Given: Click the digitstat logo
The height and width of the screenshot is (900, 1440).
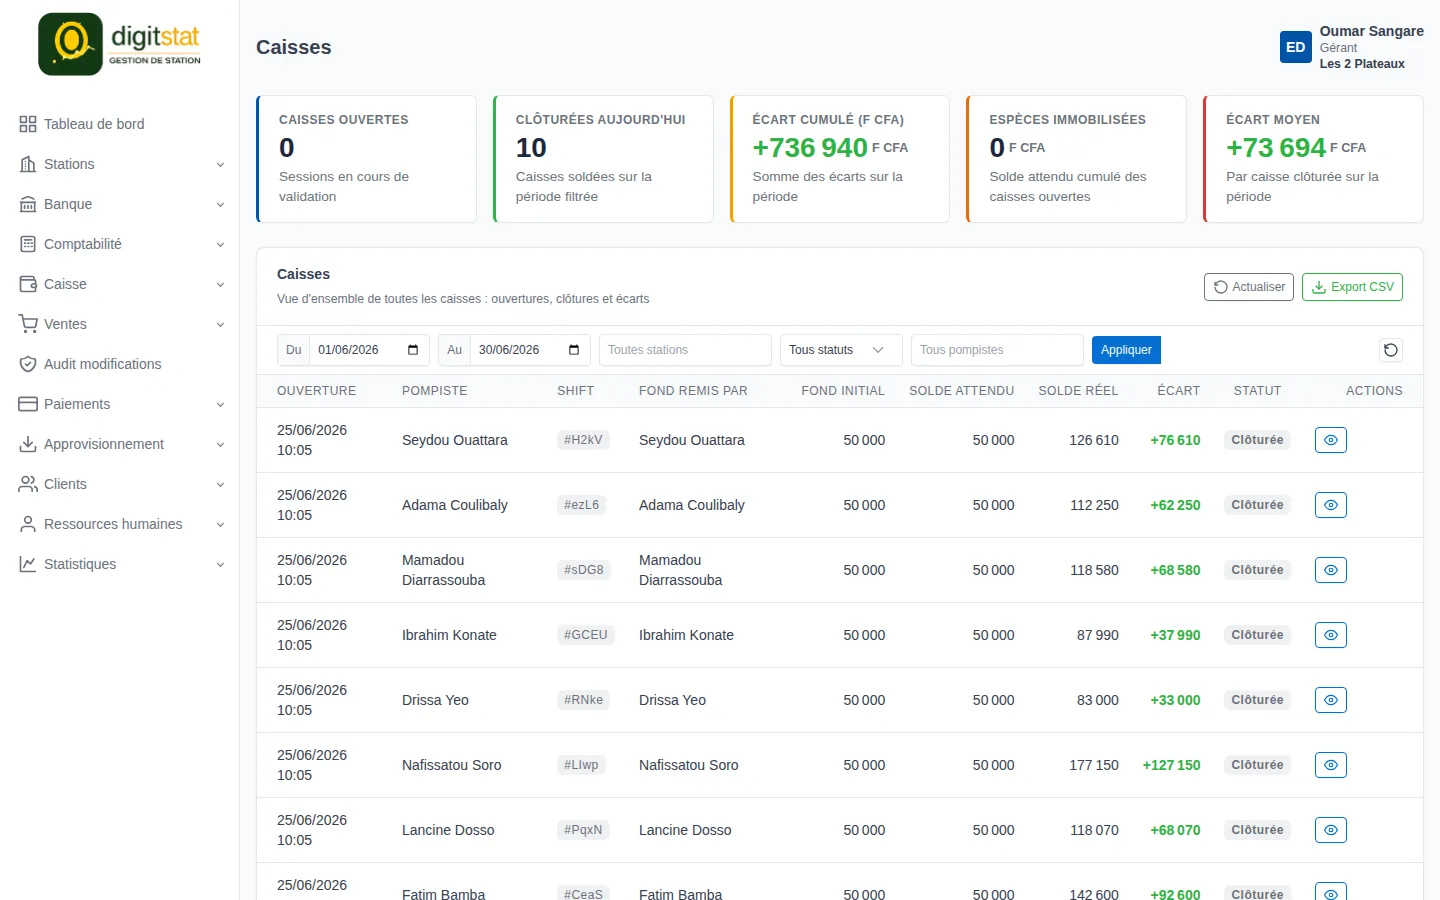Looking at the screenshot, I should 120,44.
